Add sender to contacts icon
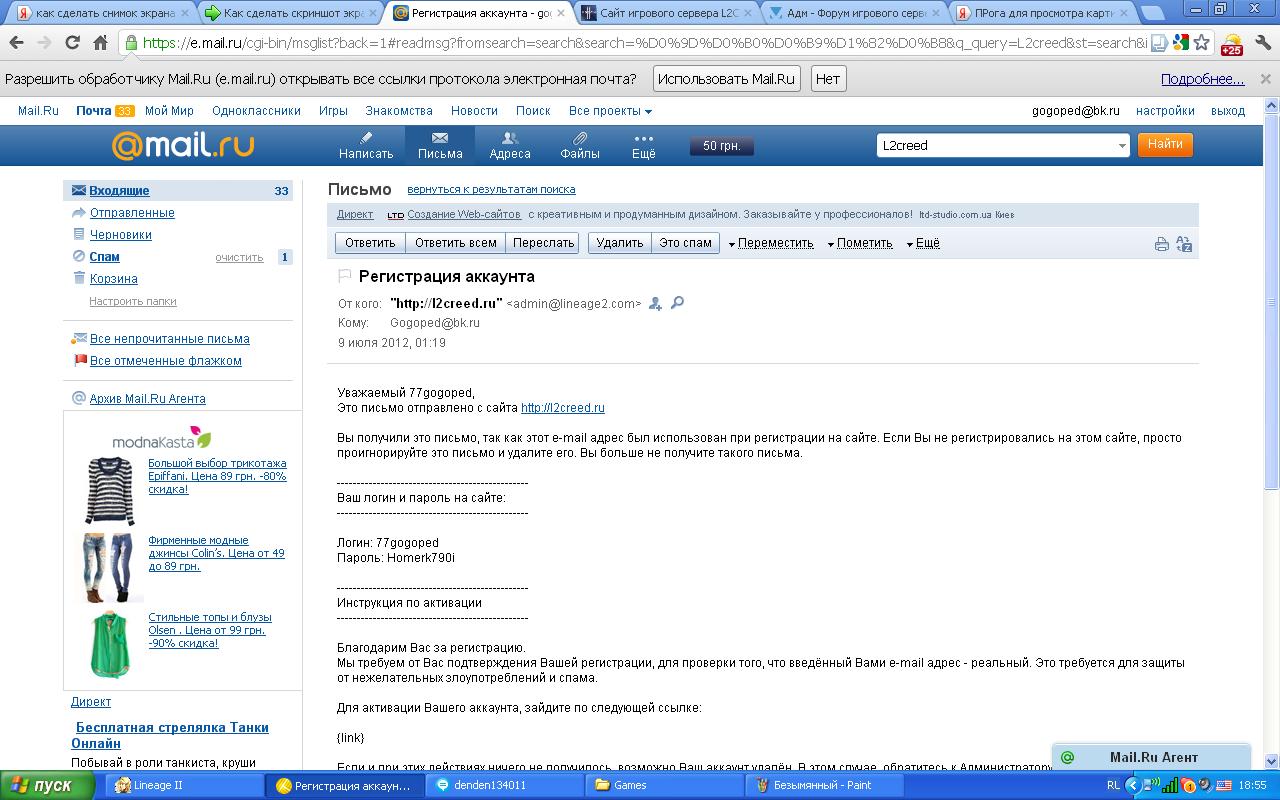Image resolution: width=1280 pixels, height=800 pixels. coord(656,303)
